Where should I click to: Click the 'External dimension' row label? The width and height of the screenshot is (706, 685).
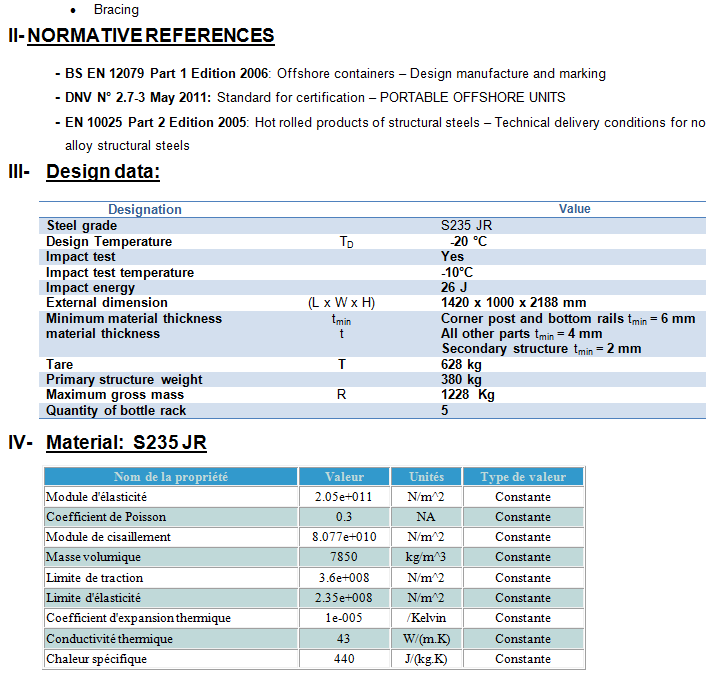[107, 302]
